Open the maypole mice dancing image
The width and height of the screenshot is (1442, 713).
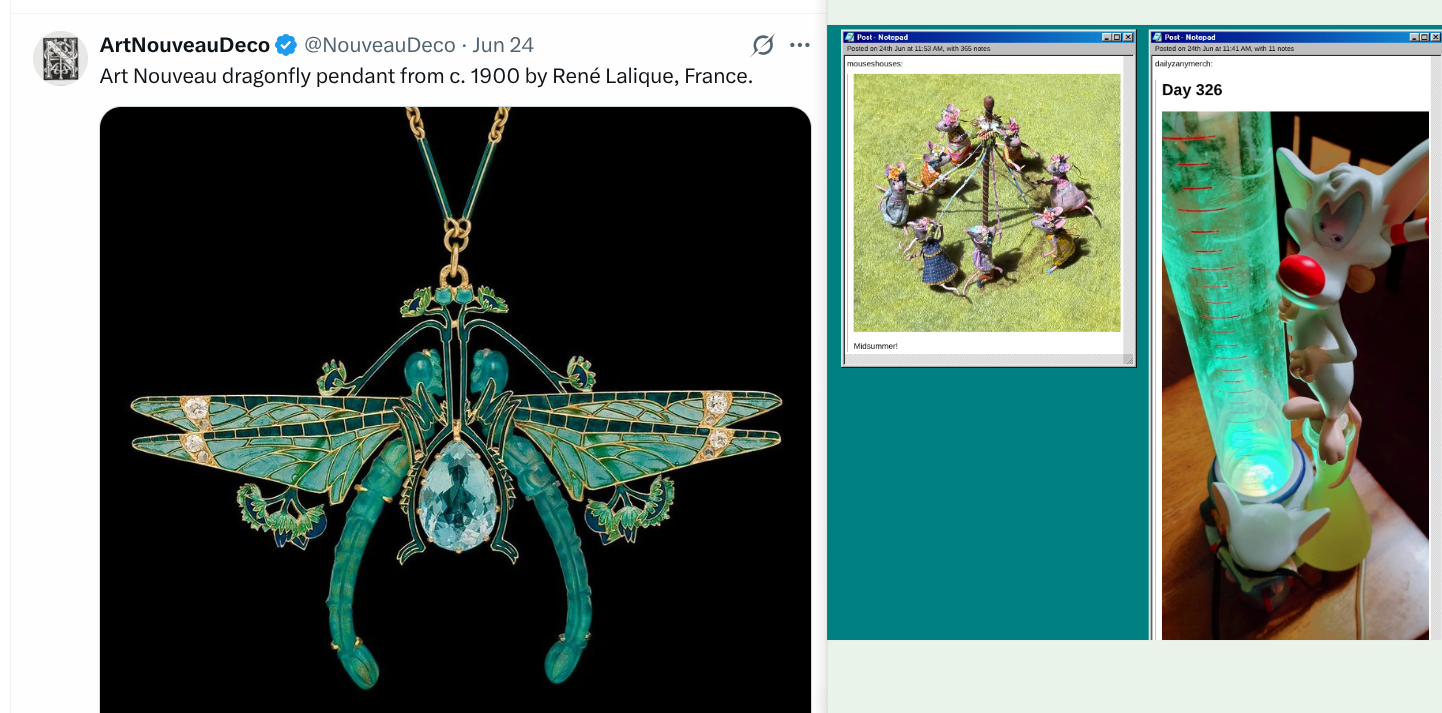(987, 203)
